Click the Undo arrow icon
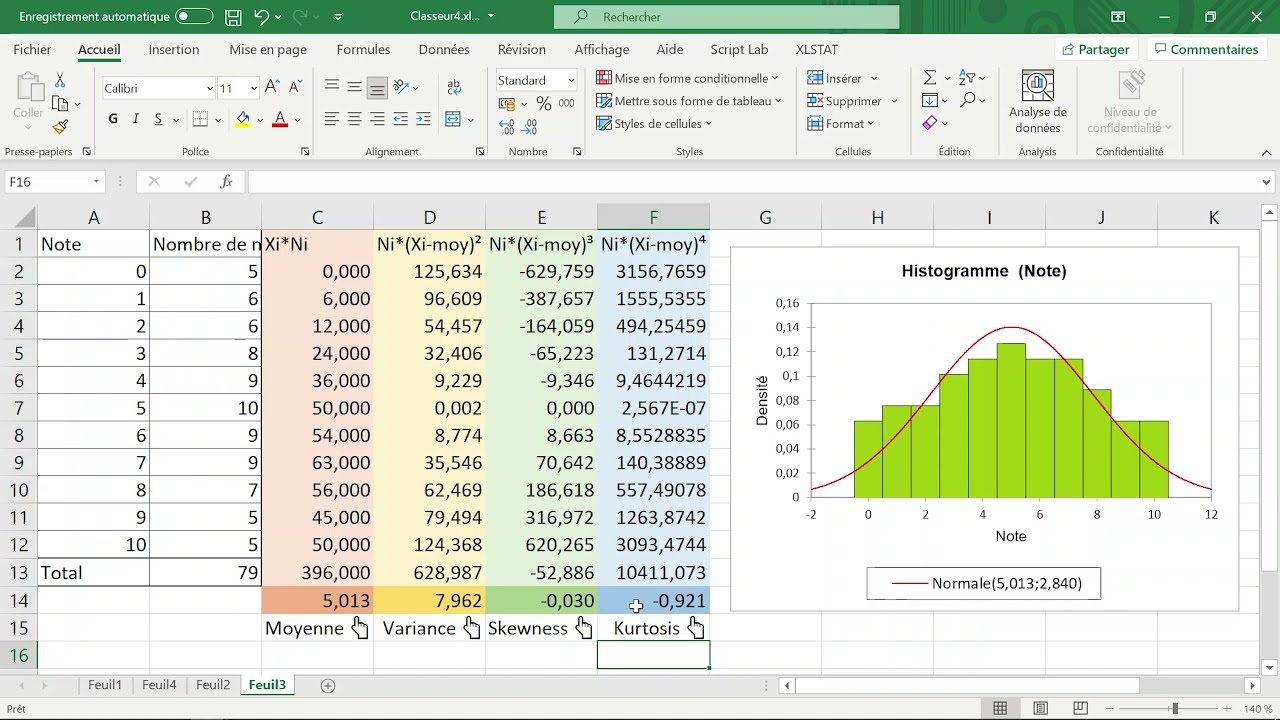Image resolution: width=1280 pixels, height=720 pixels. [x=262, y=17]
